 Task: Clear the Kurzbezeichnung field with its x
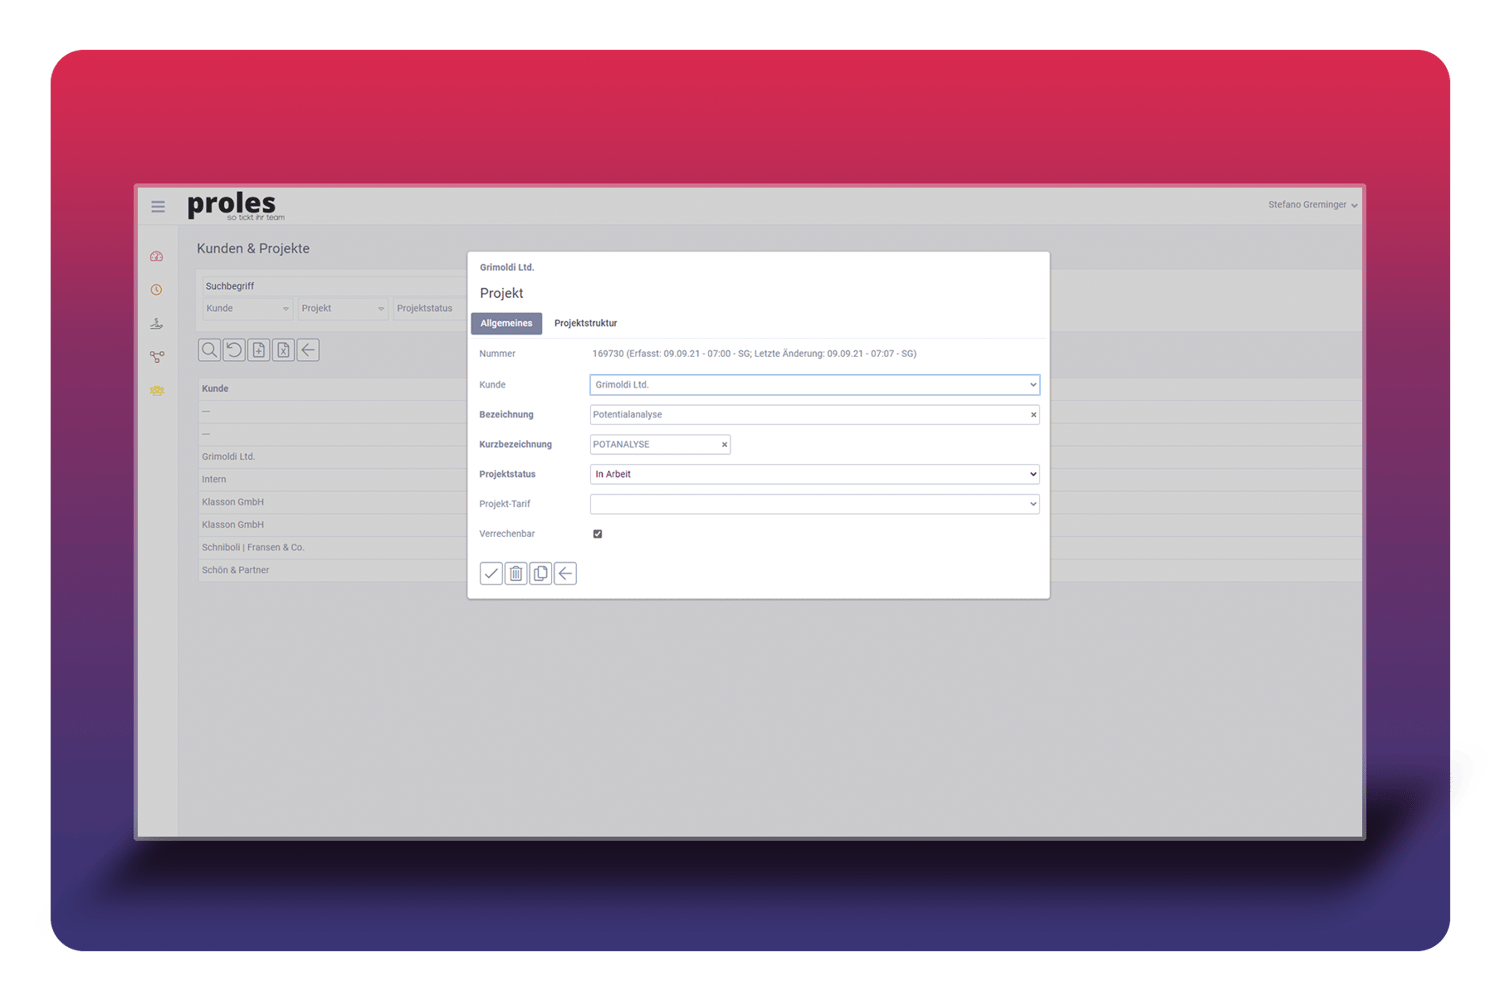click(x=724, y=445)
